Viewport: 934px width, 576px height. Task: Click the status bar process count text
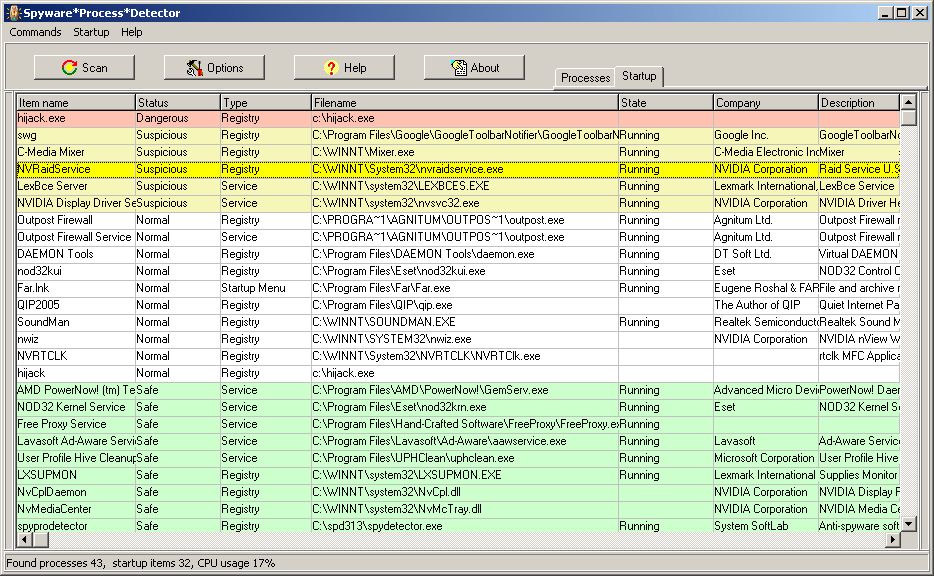[x=55, y=563]
